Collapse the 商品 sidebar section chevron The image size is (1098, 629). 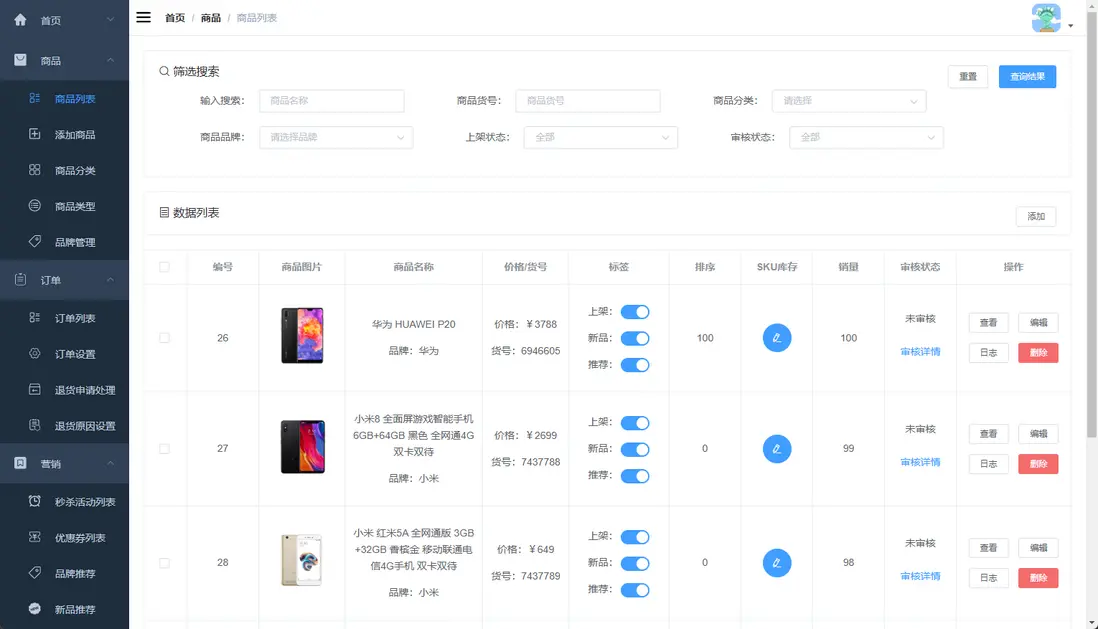(110, 60)
